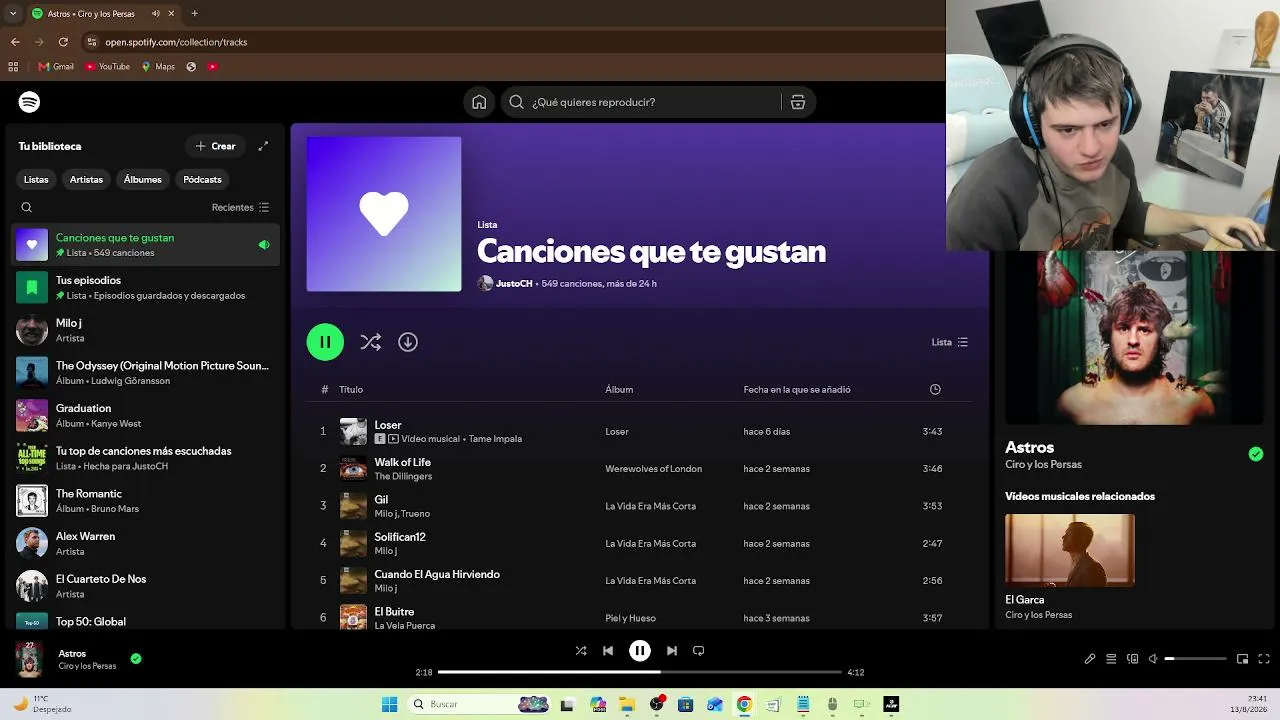
Task: Open Google Chrome from the taskbar
Action: point(744,704)
